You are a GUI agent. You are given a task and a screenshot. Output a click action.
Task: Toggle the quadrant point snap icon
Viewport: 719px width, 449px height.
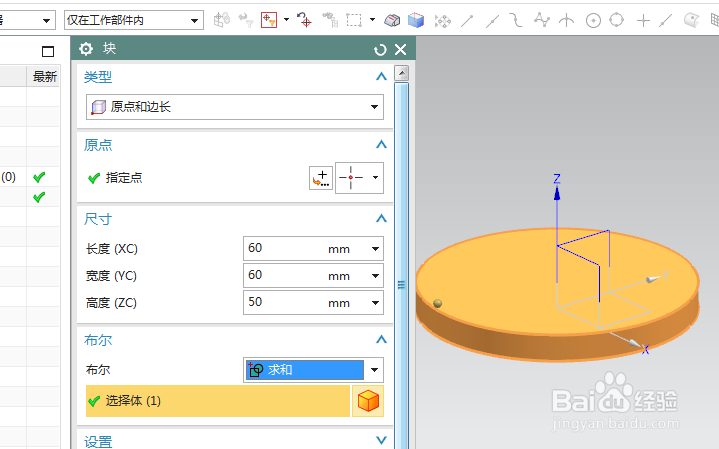(x=617, y=20)
